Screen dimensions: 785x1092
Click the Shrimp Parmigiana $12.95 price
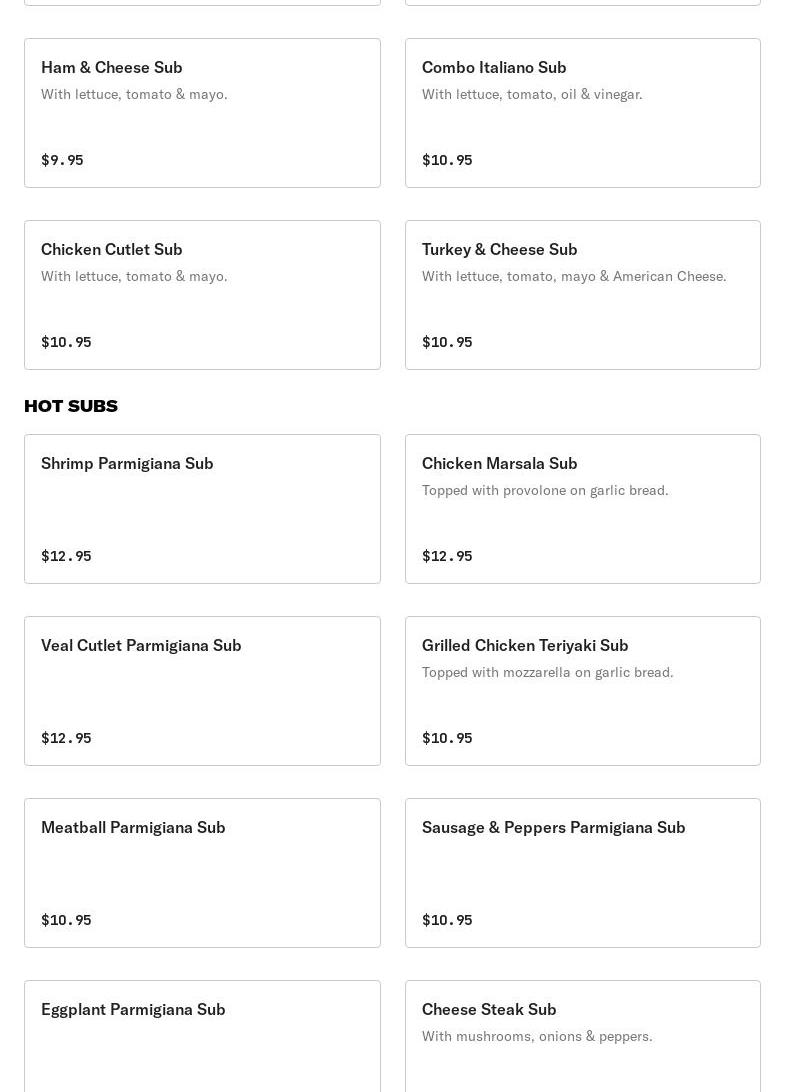[x=66, y=556]
